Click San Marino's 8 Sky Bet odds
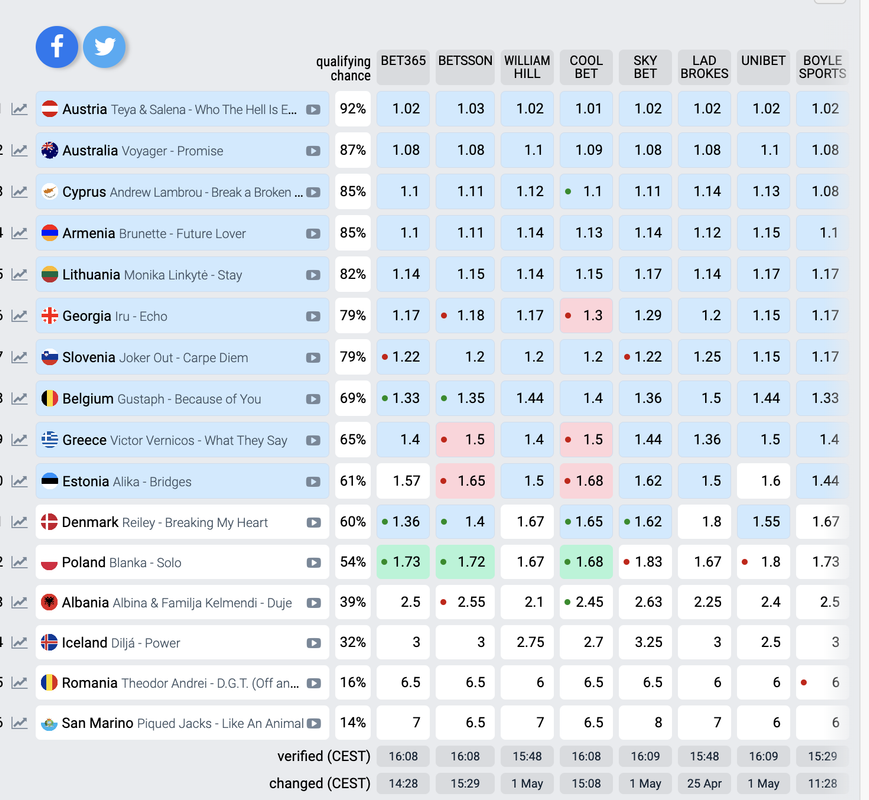Screen dimensions: 869x800 645,723
